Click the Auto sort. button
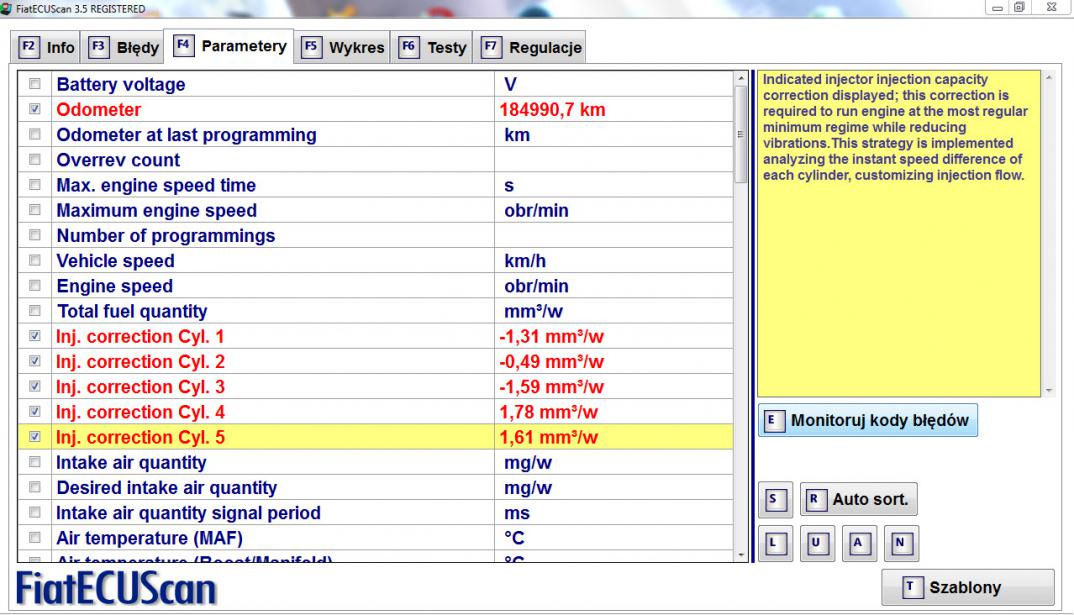This screenshot has width=1074, height=615. (x=858, y=499)
